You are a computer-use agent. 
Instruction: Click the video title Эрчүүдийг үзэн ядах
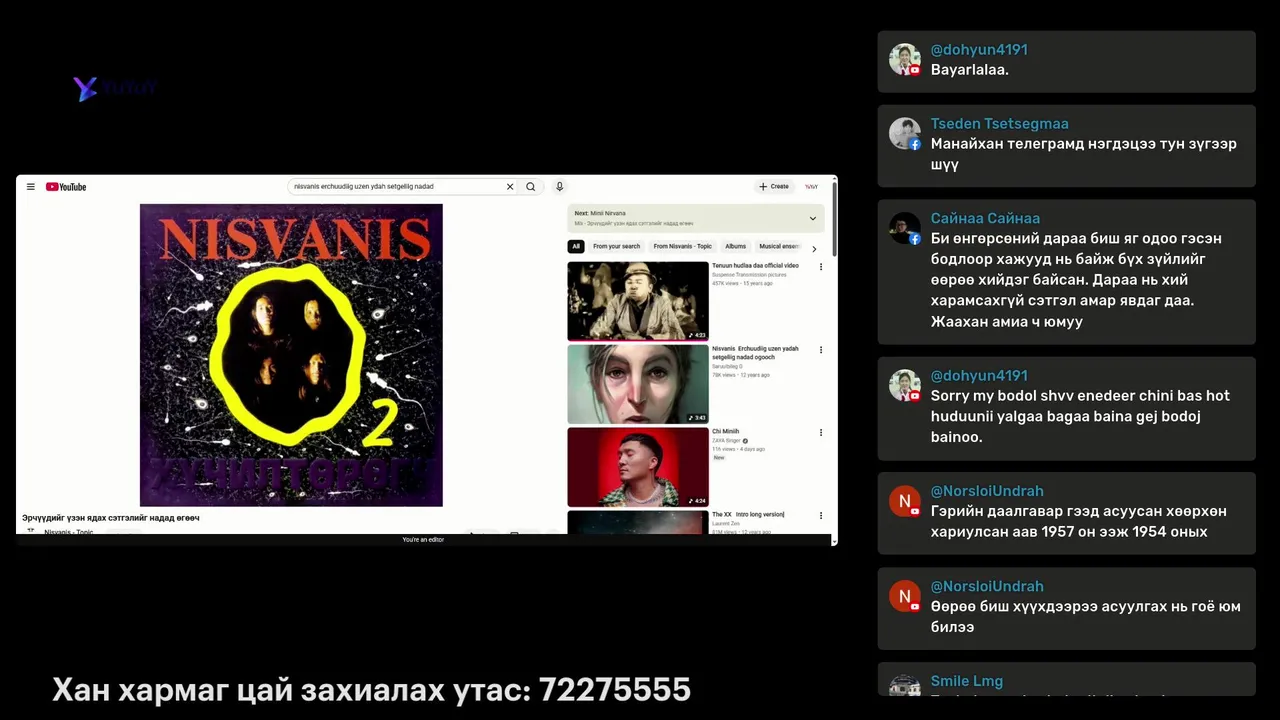[111, 518]
